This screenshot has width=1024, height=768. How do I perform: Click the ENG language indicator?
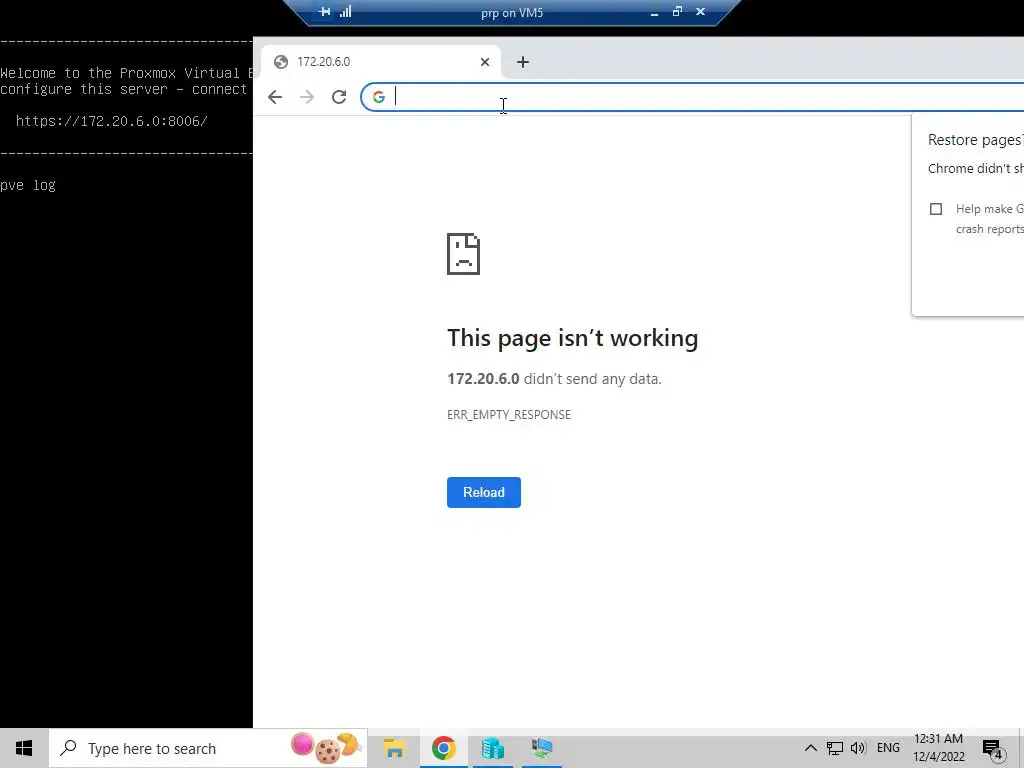click(888, 748)
